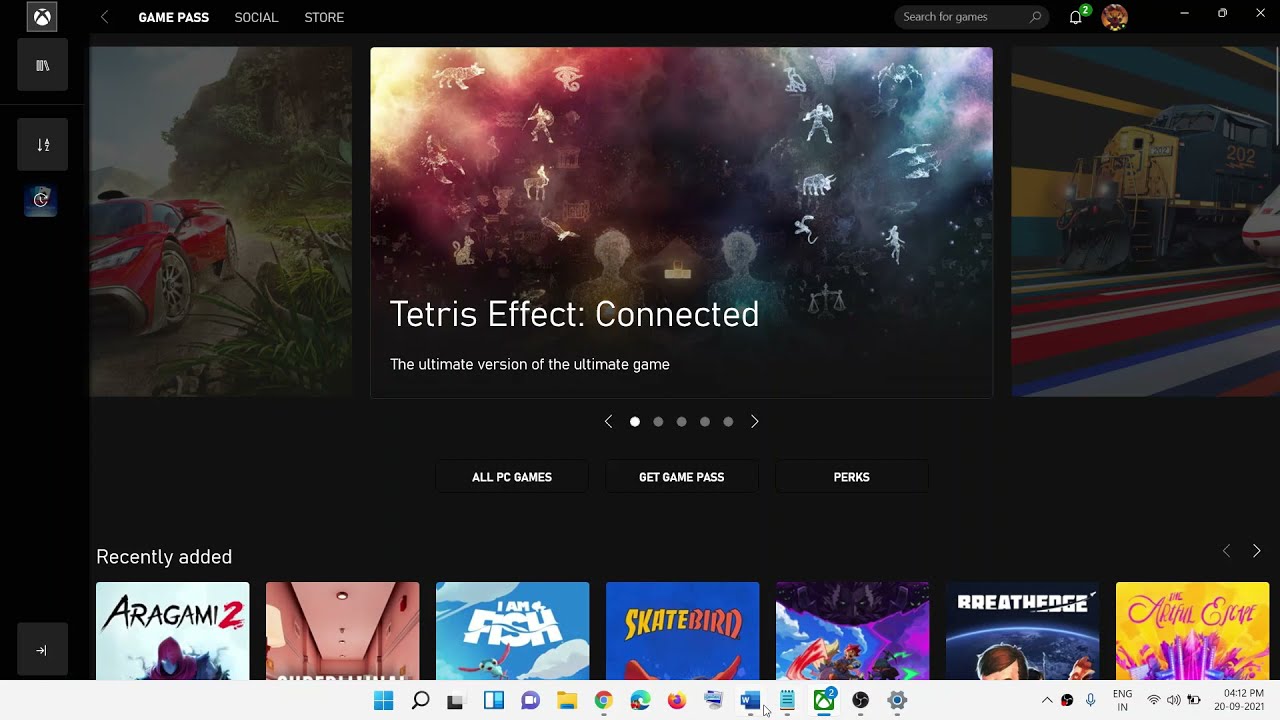Open the train simulator banner on right

pos(1146,222)
